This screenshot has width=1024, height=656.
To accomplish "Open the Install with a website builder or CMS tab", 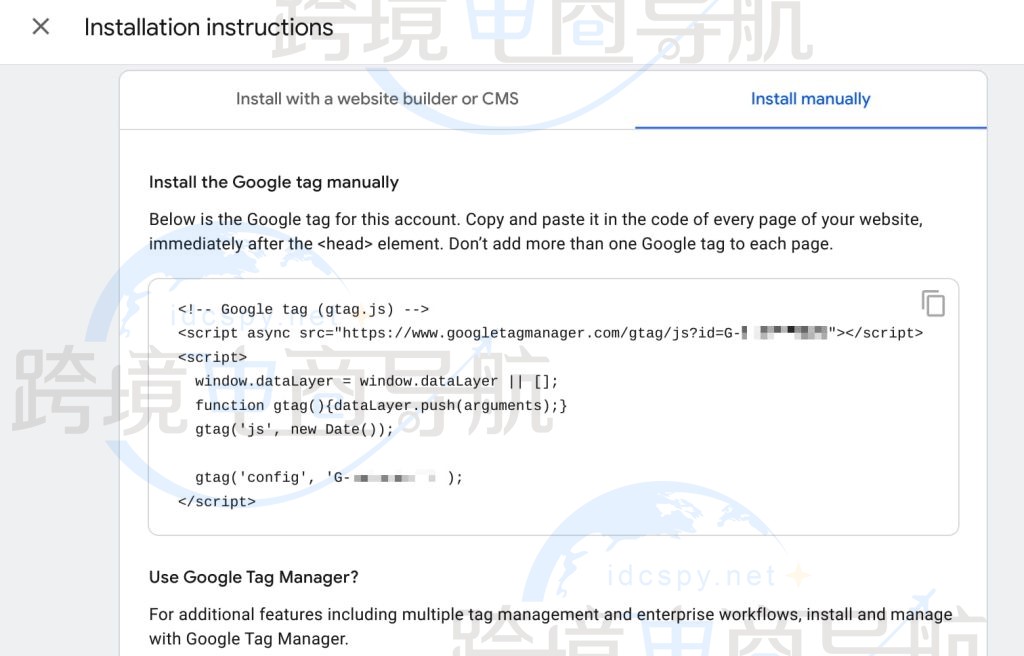I will pyautogui.click(x=377, y=99).
